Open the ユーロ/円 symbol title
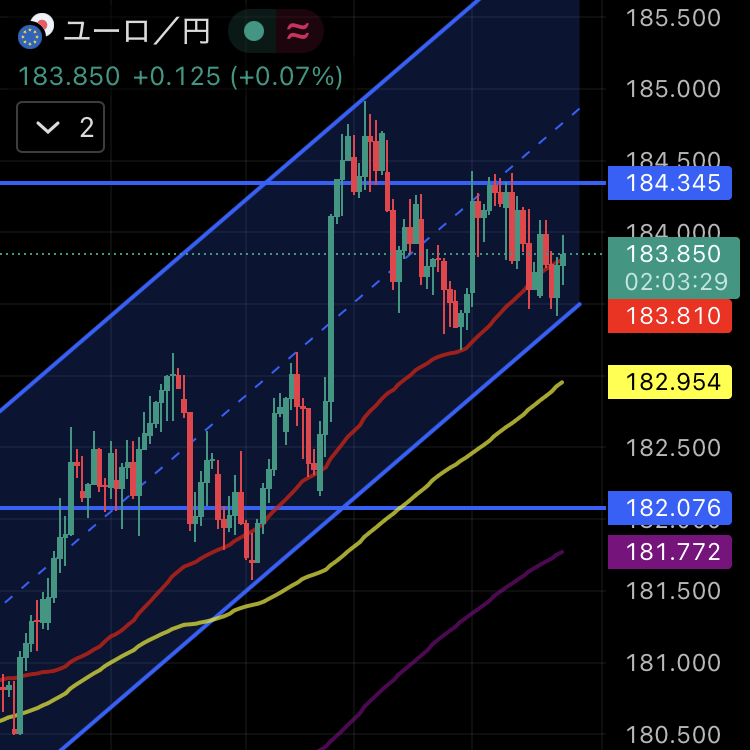 (x=136, y=32)
